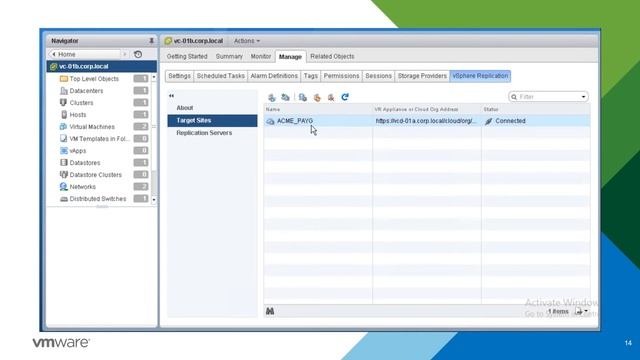This screenshot has height=360, width=640.
Task: Select About in the side list
Action: 212,108
